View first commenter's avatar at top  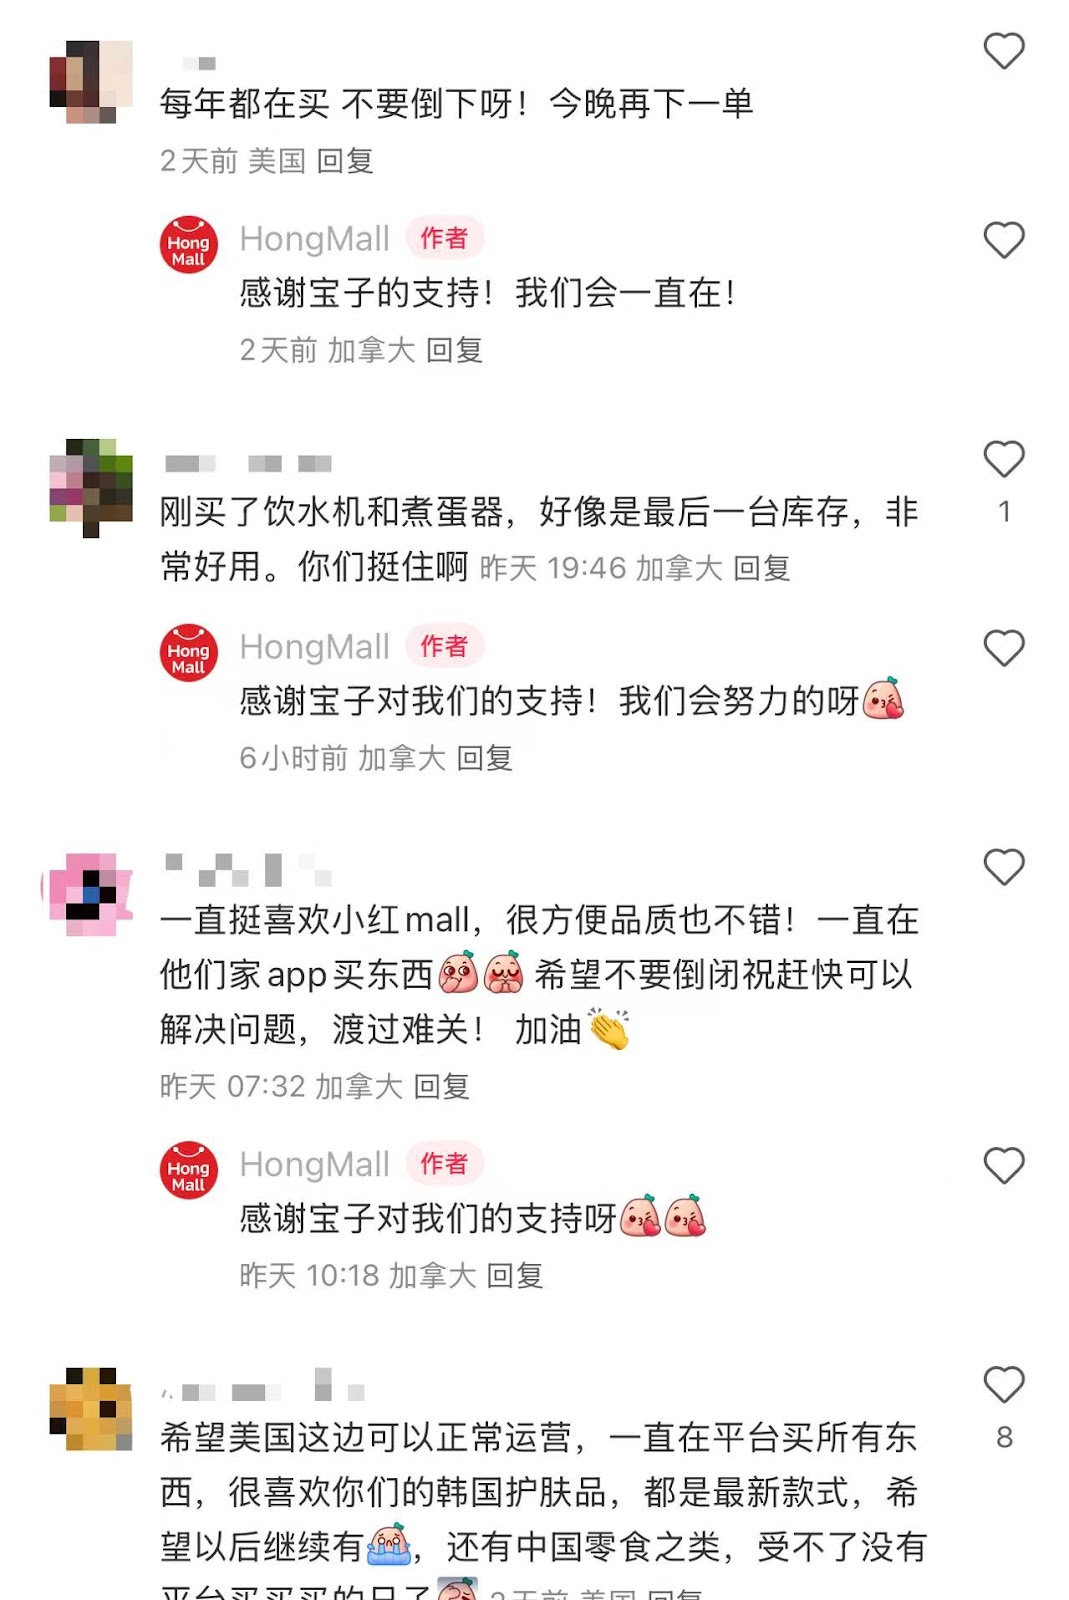(x=91, y=82)
